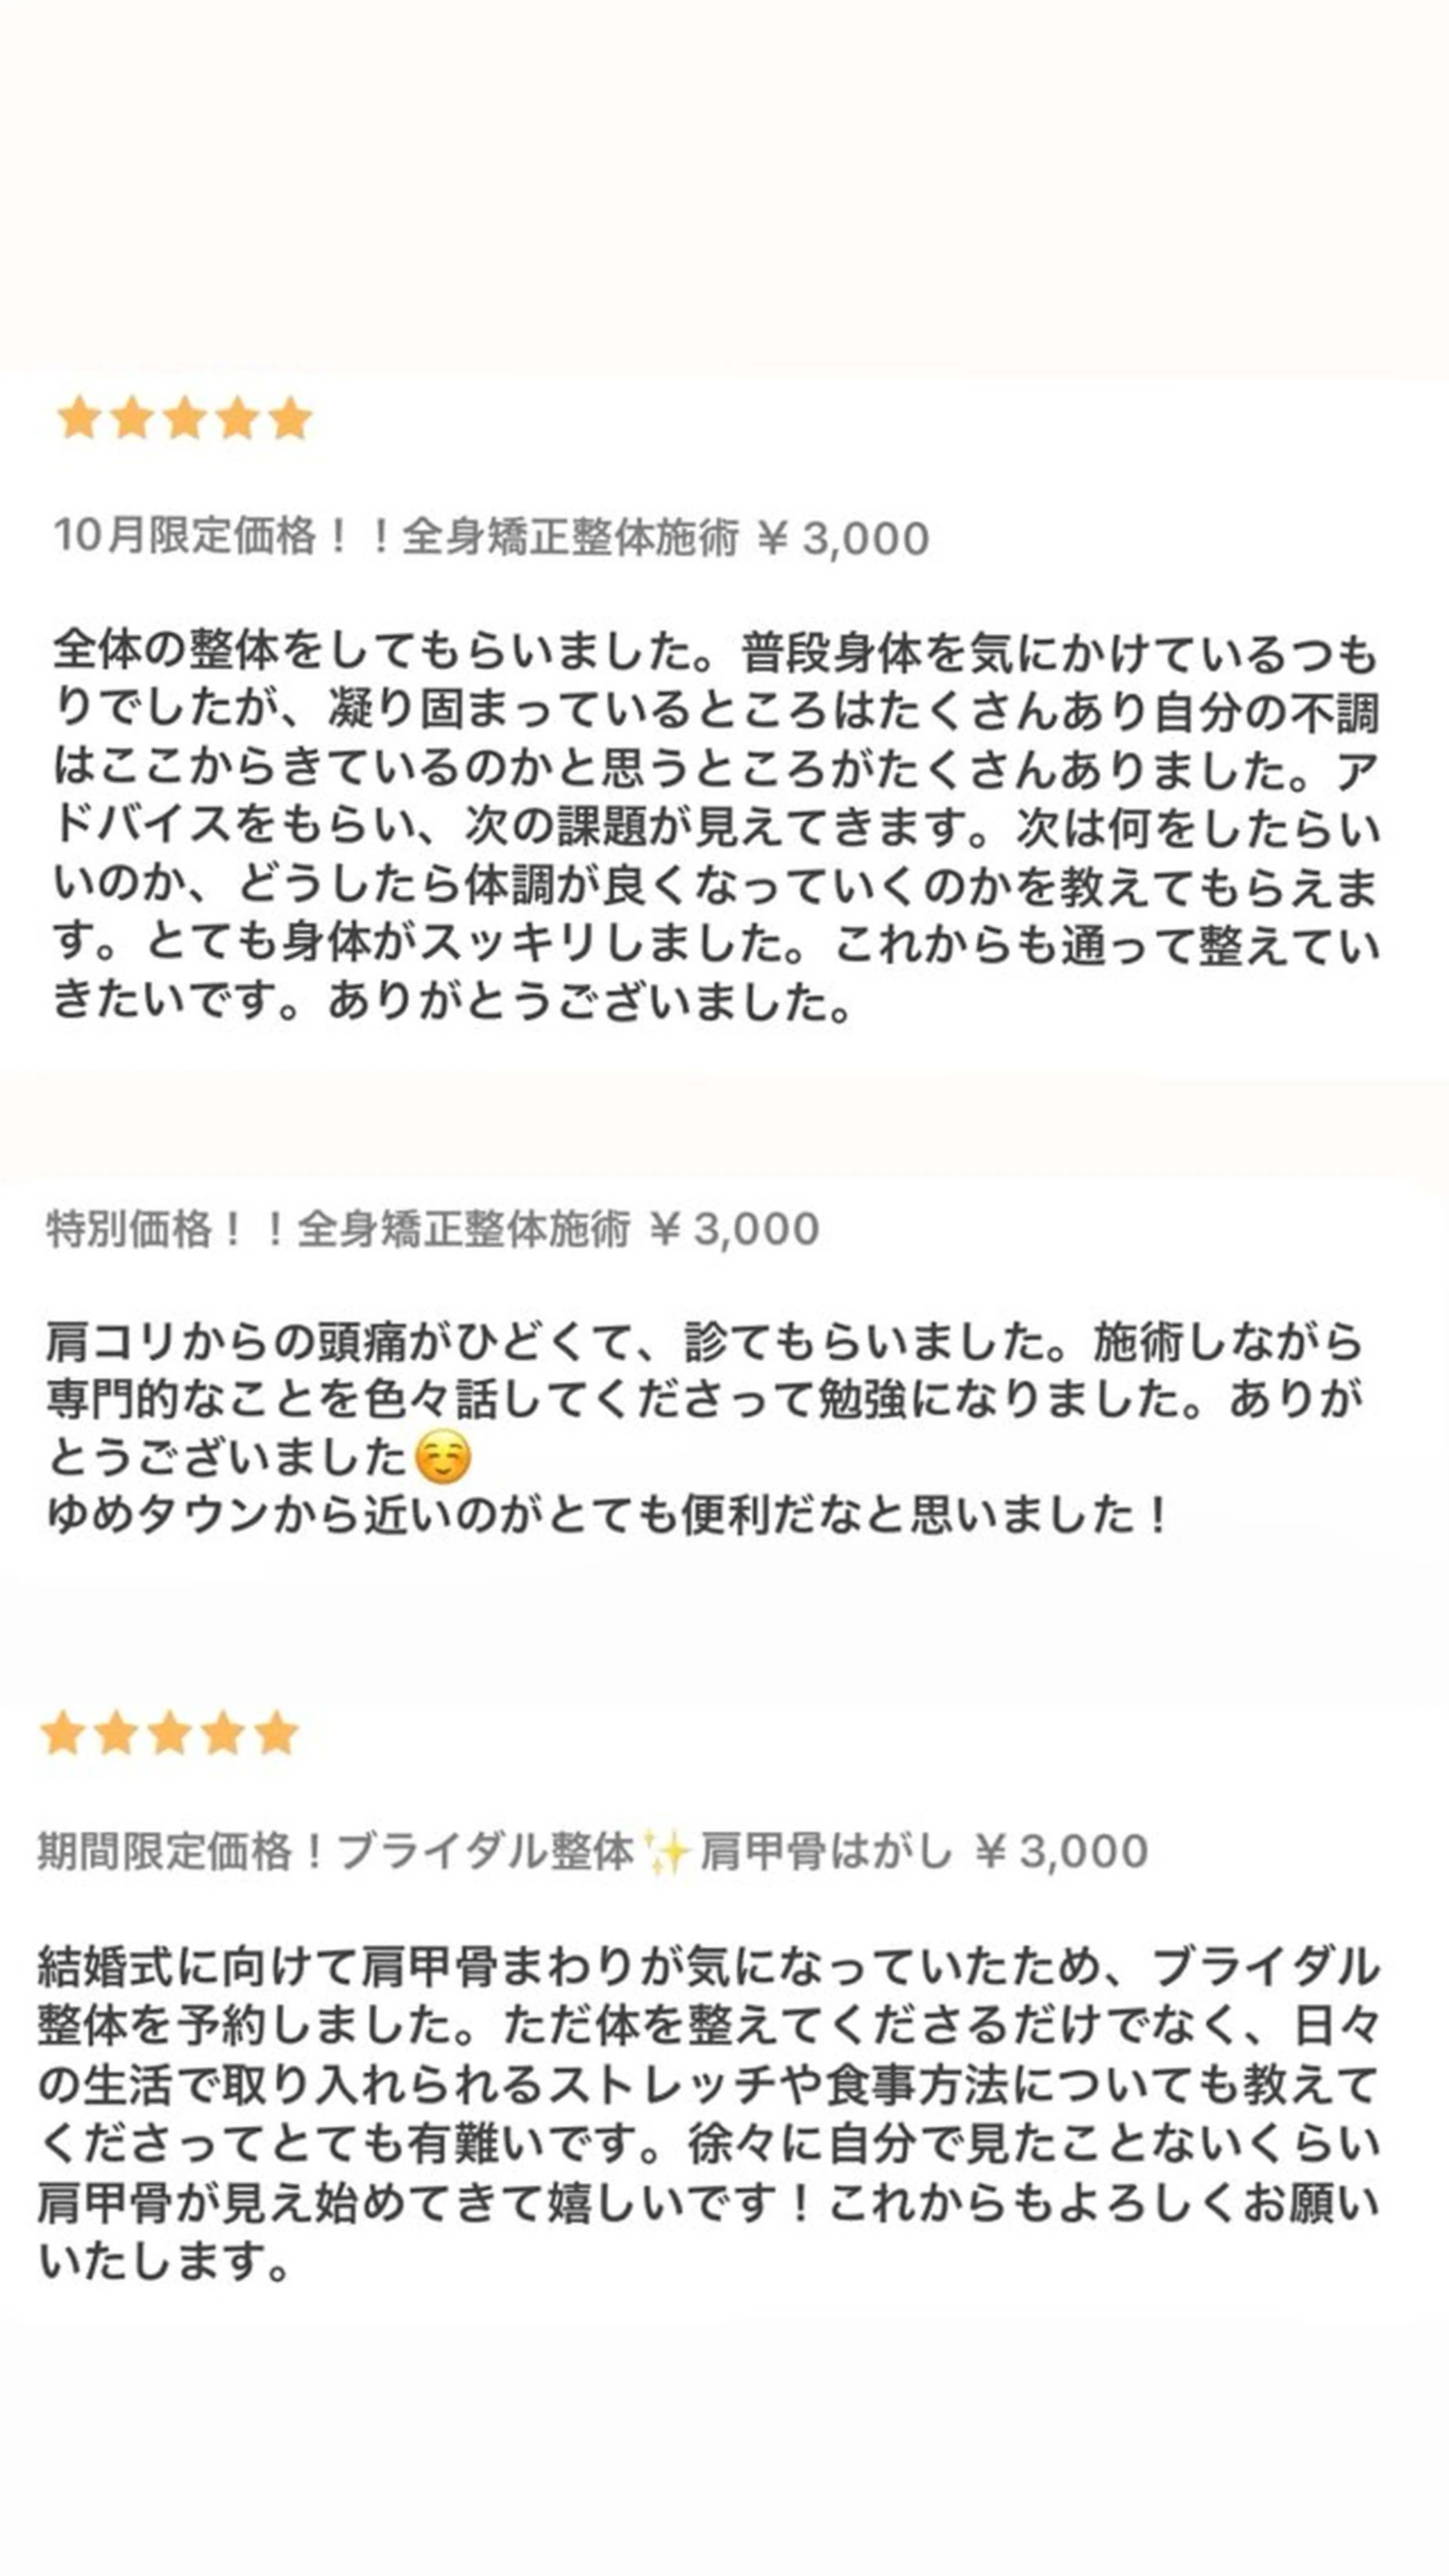The width and height of the screenshot is (1449, 2576).
Task: Click the second star of the top review
Action: (x=131, y=418)
